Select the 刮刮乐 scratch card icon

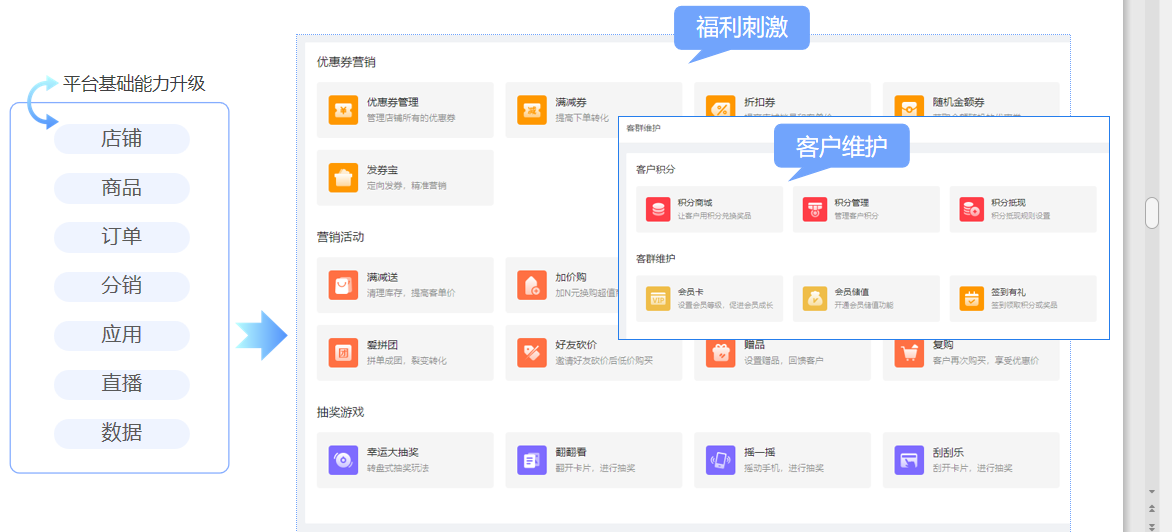[x=909, y=460]
